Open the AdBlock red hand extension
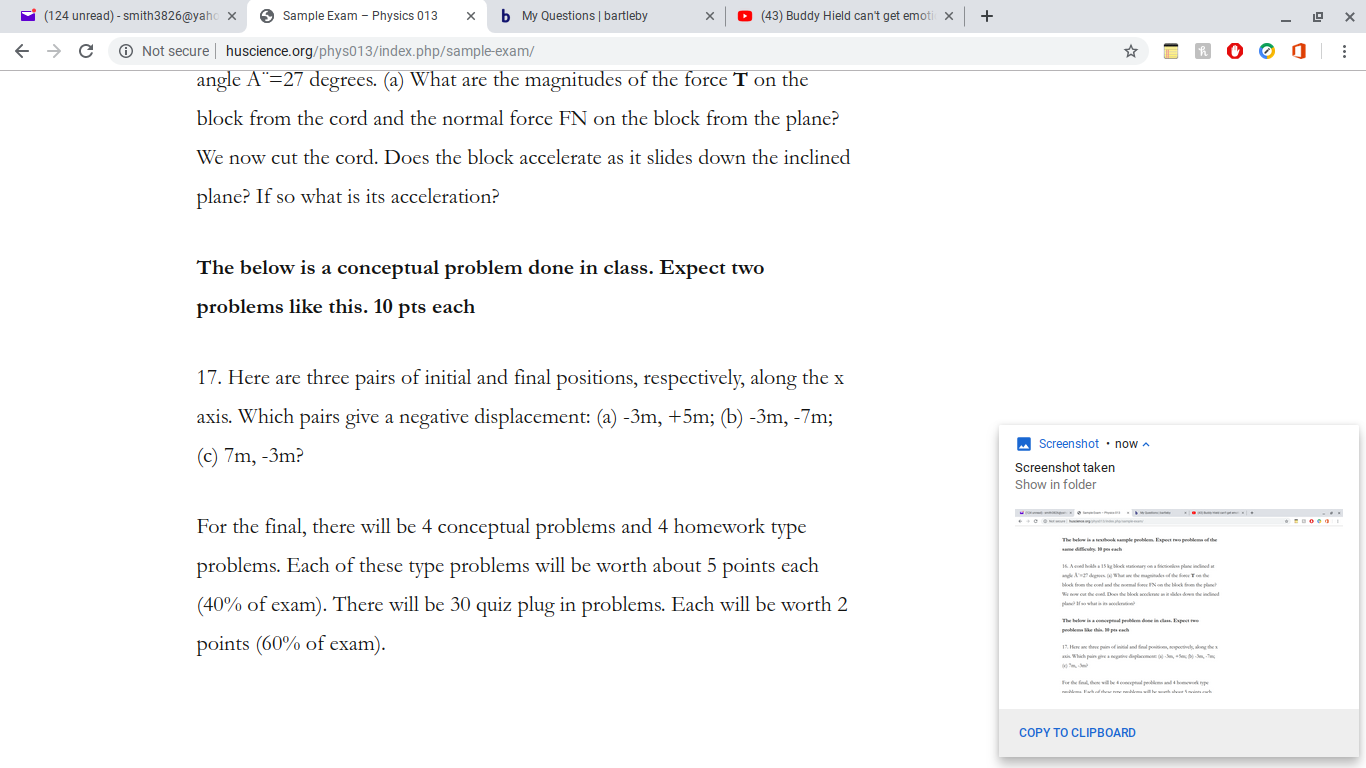 point(1235,51)
